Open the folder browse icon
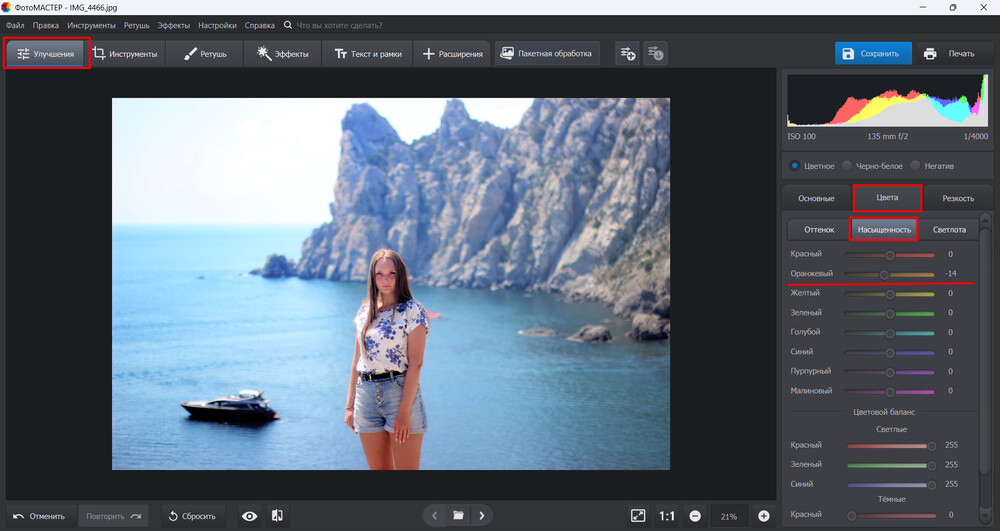 [x=458, y=516]
